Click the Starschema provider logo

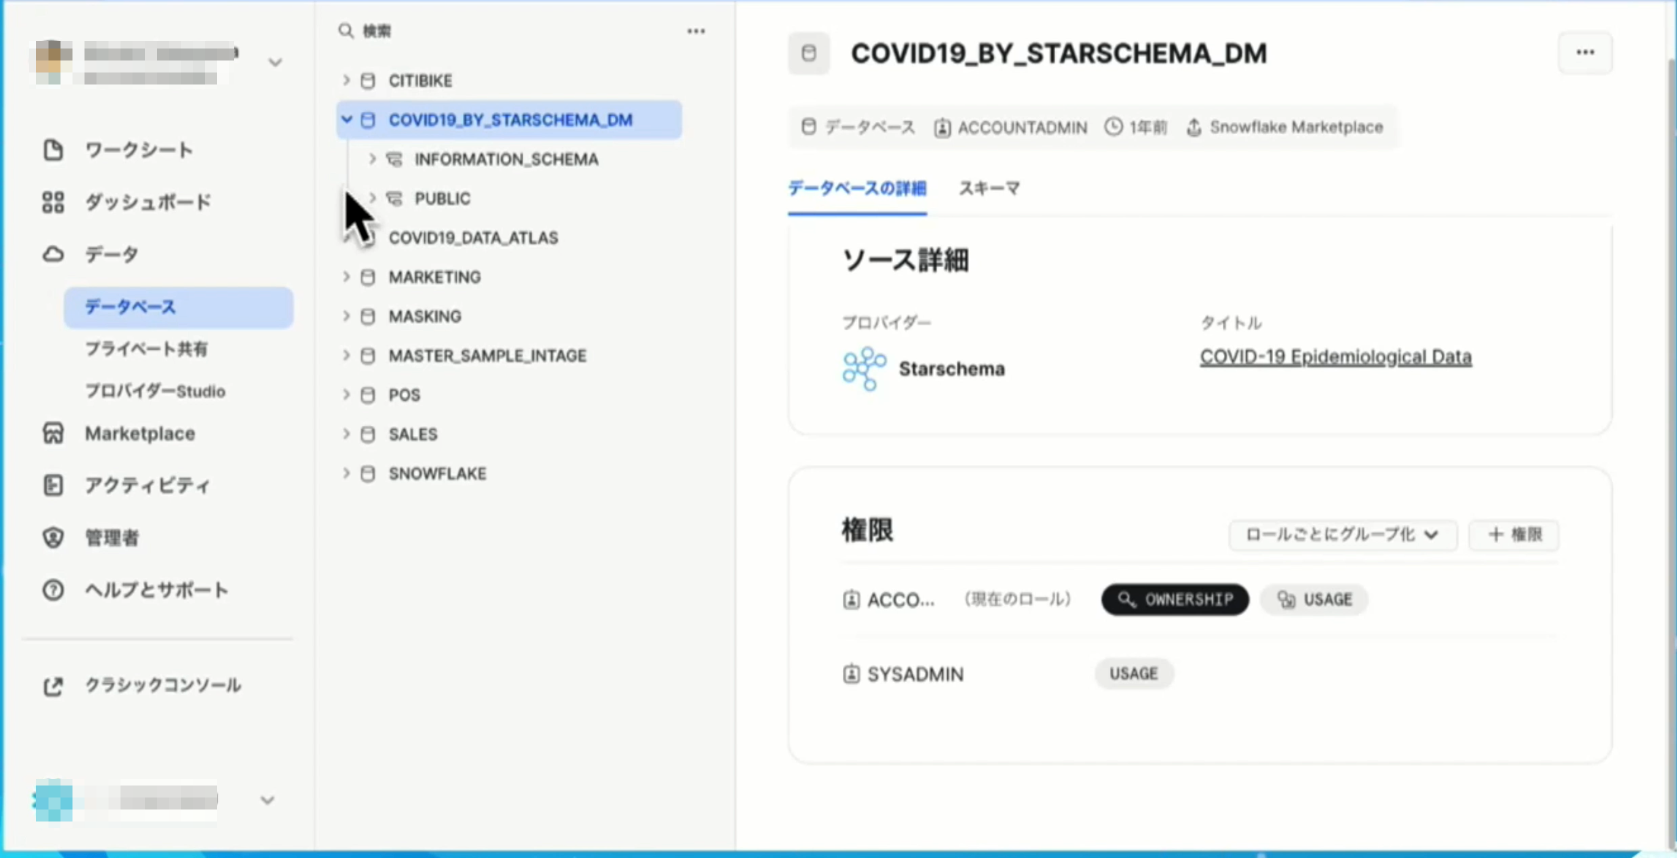coord(864,368)
